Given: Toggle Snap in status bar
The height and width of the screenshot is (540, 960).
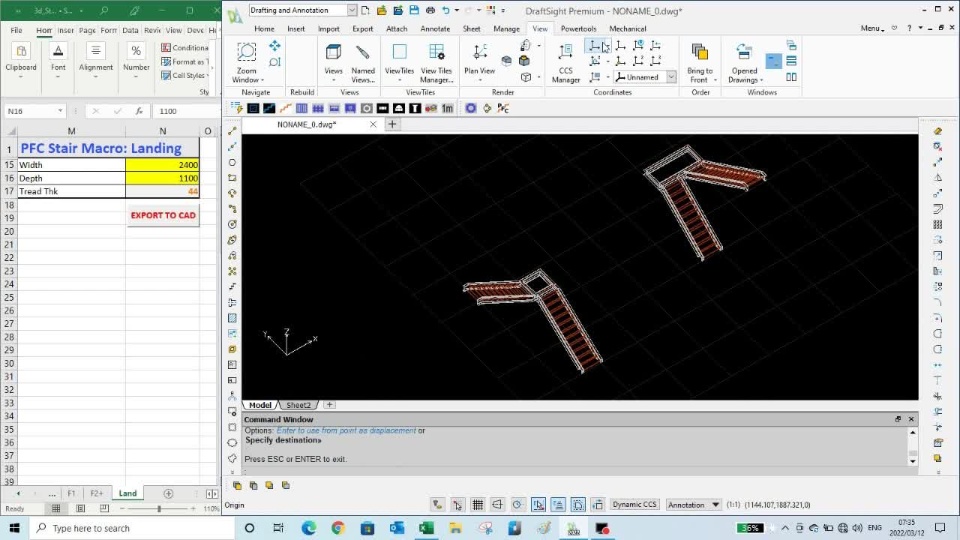Looking at the screenshot, I should coord(457,504).
